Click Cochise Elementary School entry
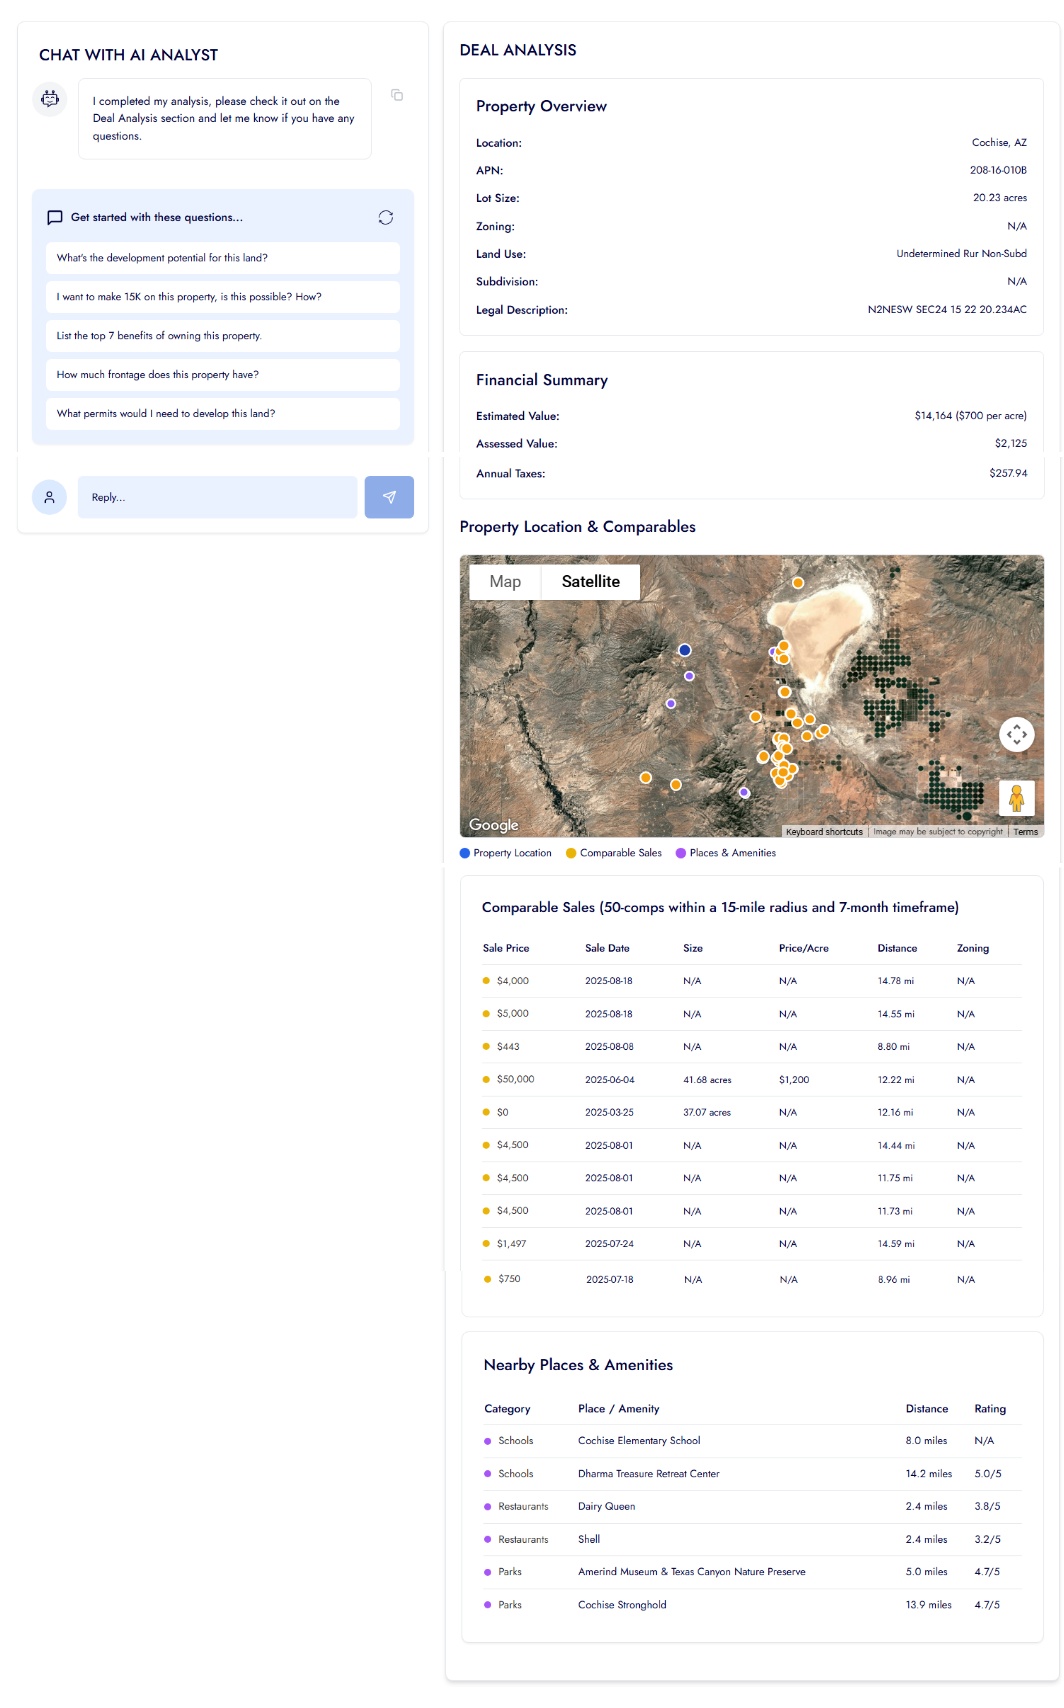This screenshot has height=1708, width=1064. coord(639,1441)
